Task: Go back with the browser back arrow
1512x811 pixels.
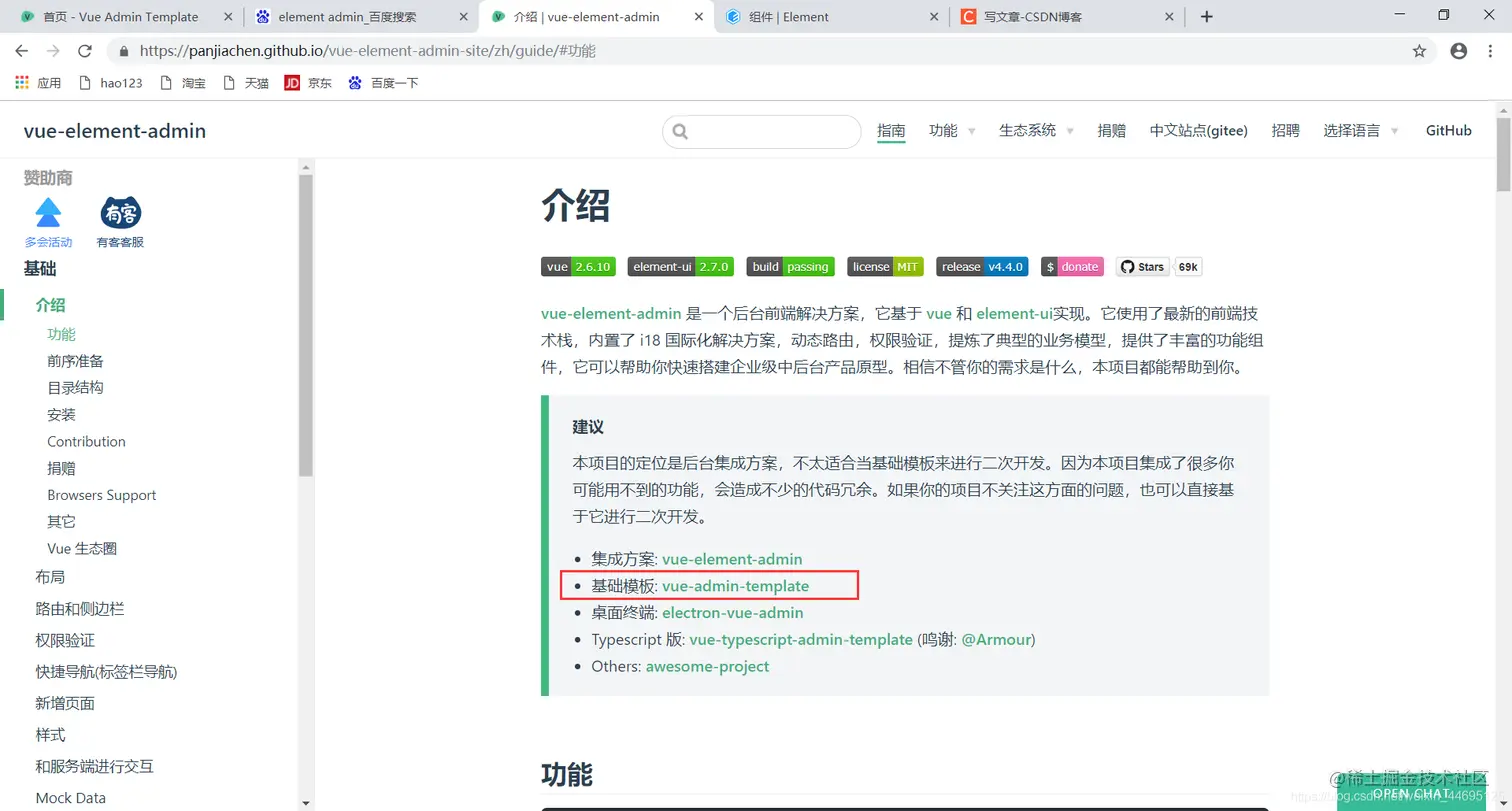Action: [x=21, y=51]
